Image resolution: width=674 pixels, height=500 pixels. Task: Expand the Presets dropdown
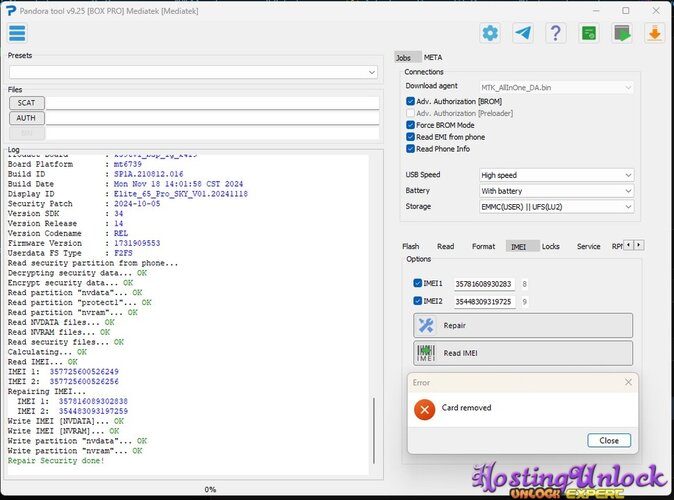pos(193,72)
